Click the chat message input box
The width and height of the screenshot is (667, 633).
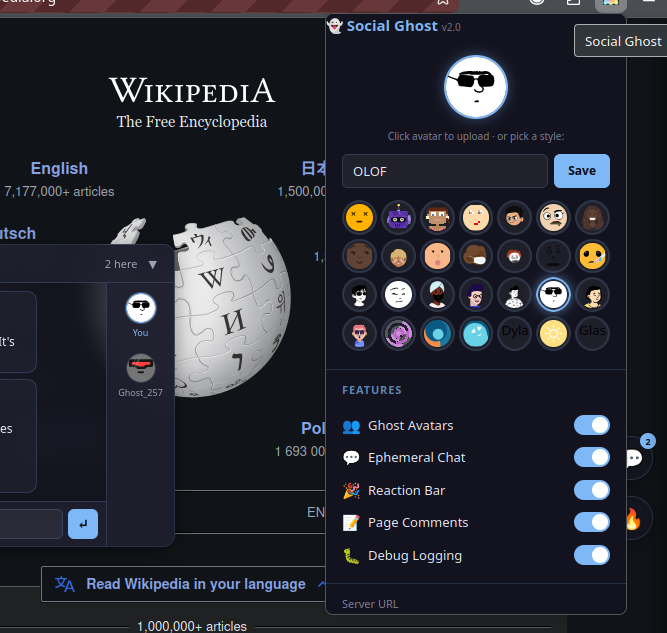(x=30, y=524)
